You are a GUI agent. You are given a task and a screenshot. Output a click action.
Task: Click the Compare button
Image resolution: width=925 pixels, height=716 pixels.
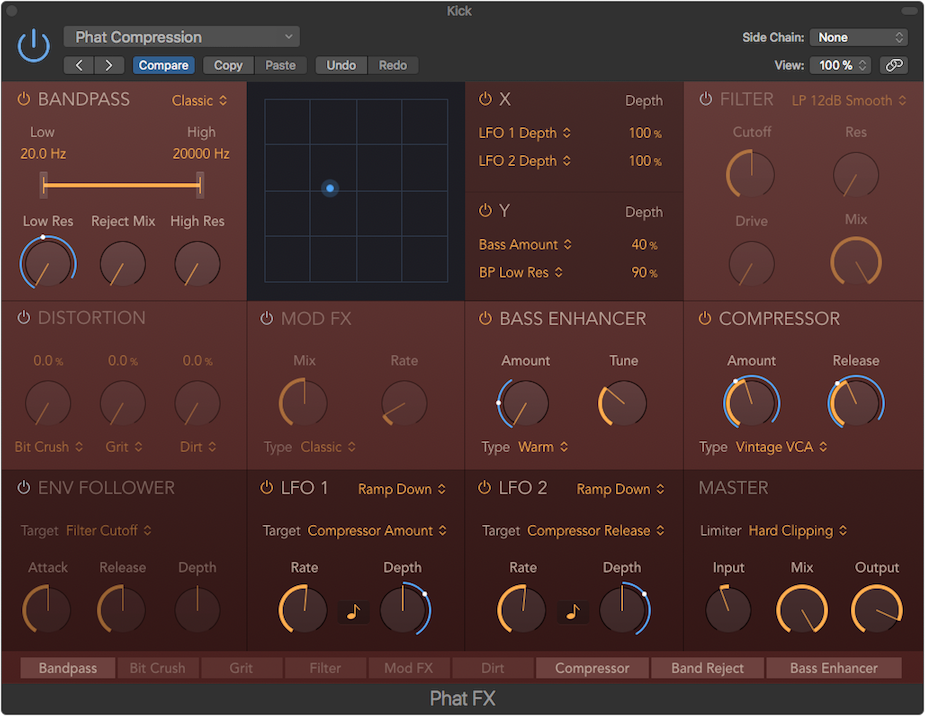point(163,65)
